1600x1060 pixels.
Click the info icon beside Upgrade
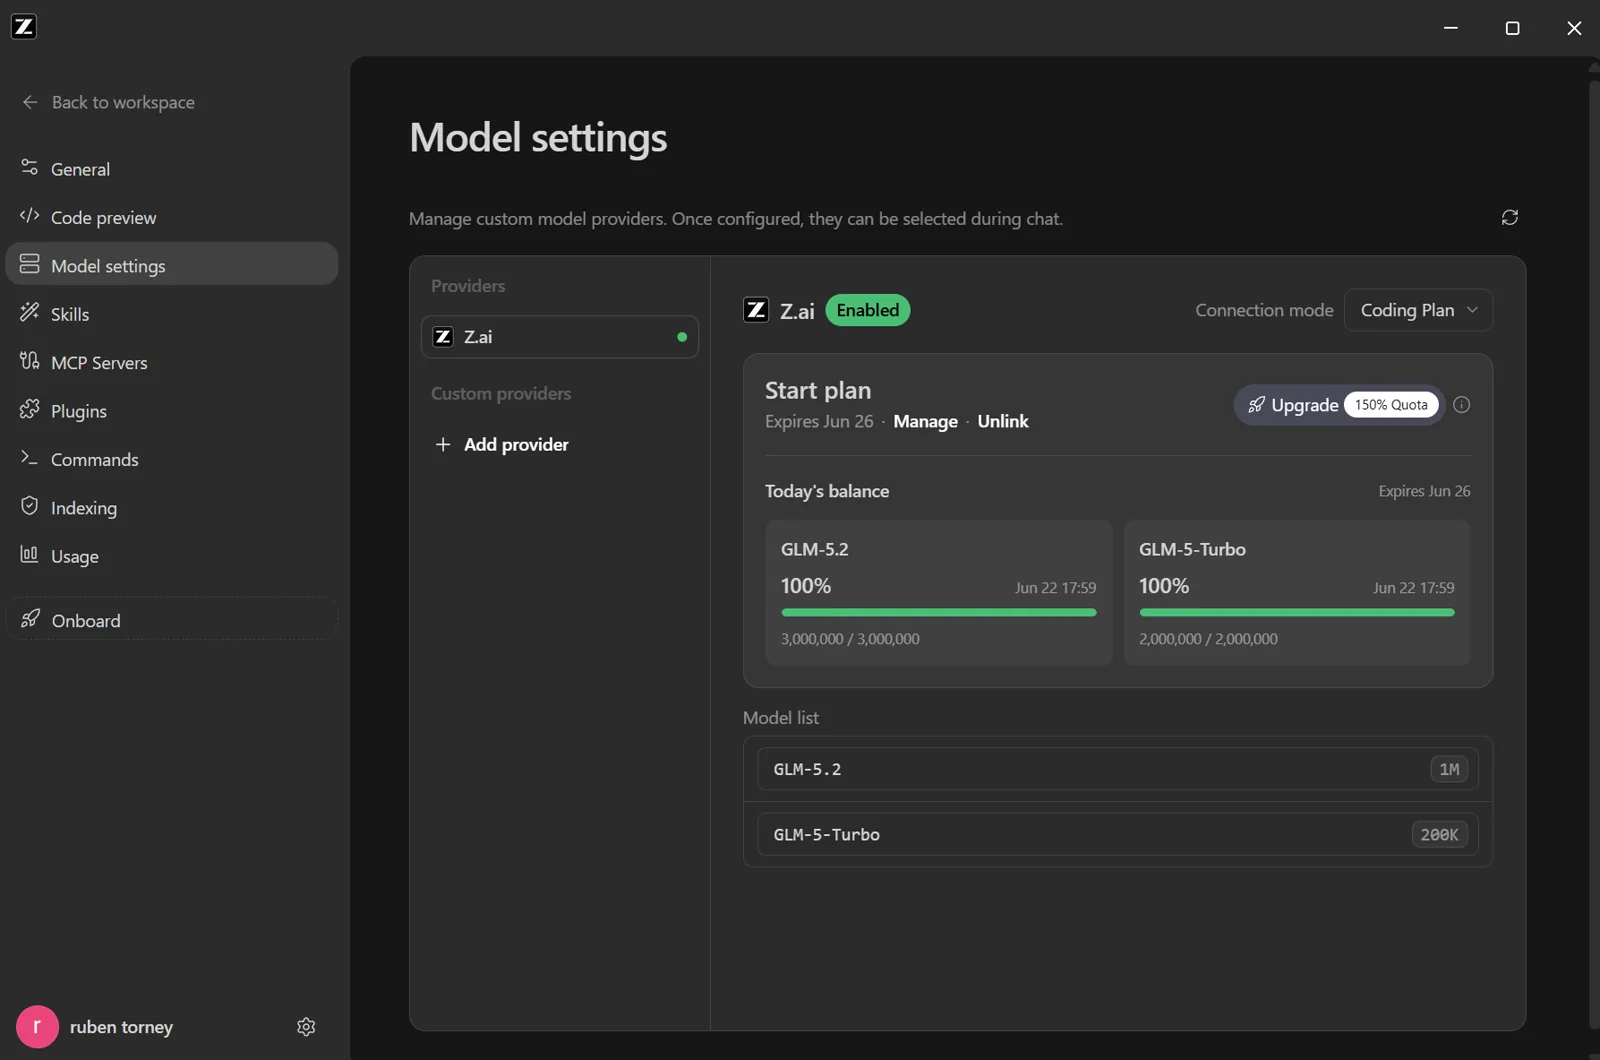[x=1462, y=405]
